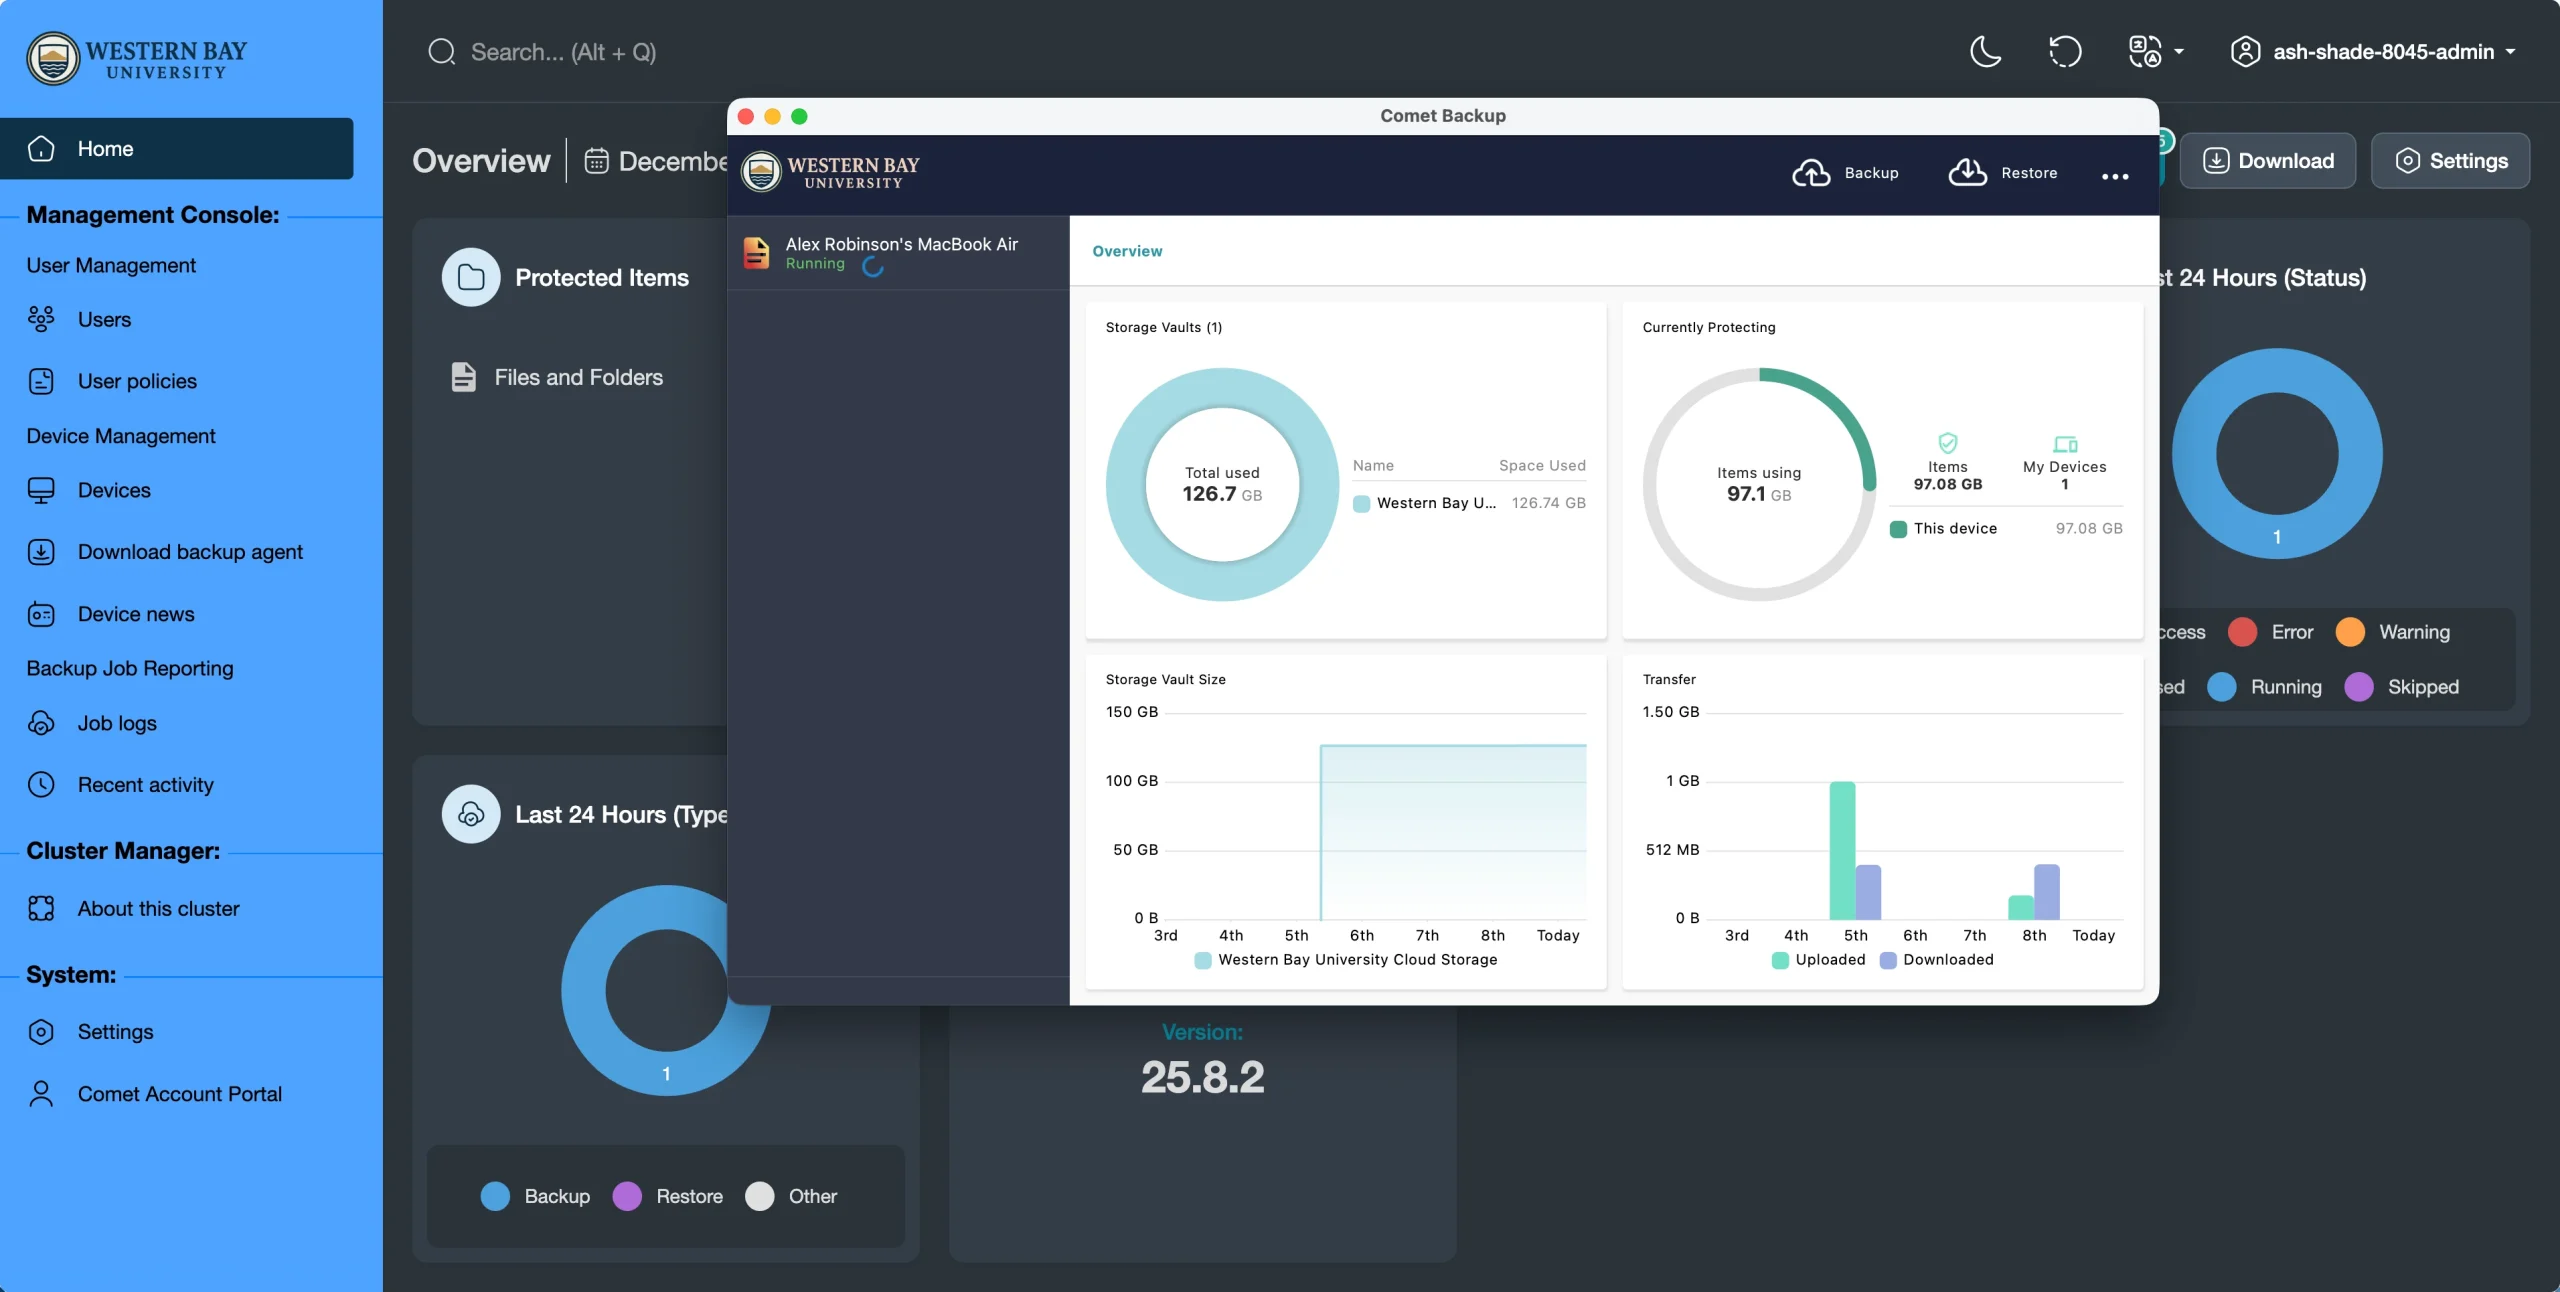Click the Recent activity clock icon
This screenshot has height=1292, width=2560.
pos(41,785)
